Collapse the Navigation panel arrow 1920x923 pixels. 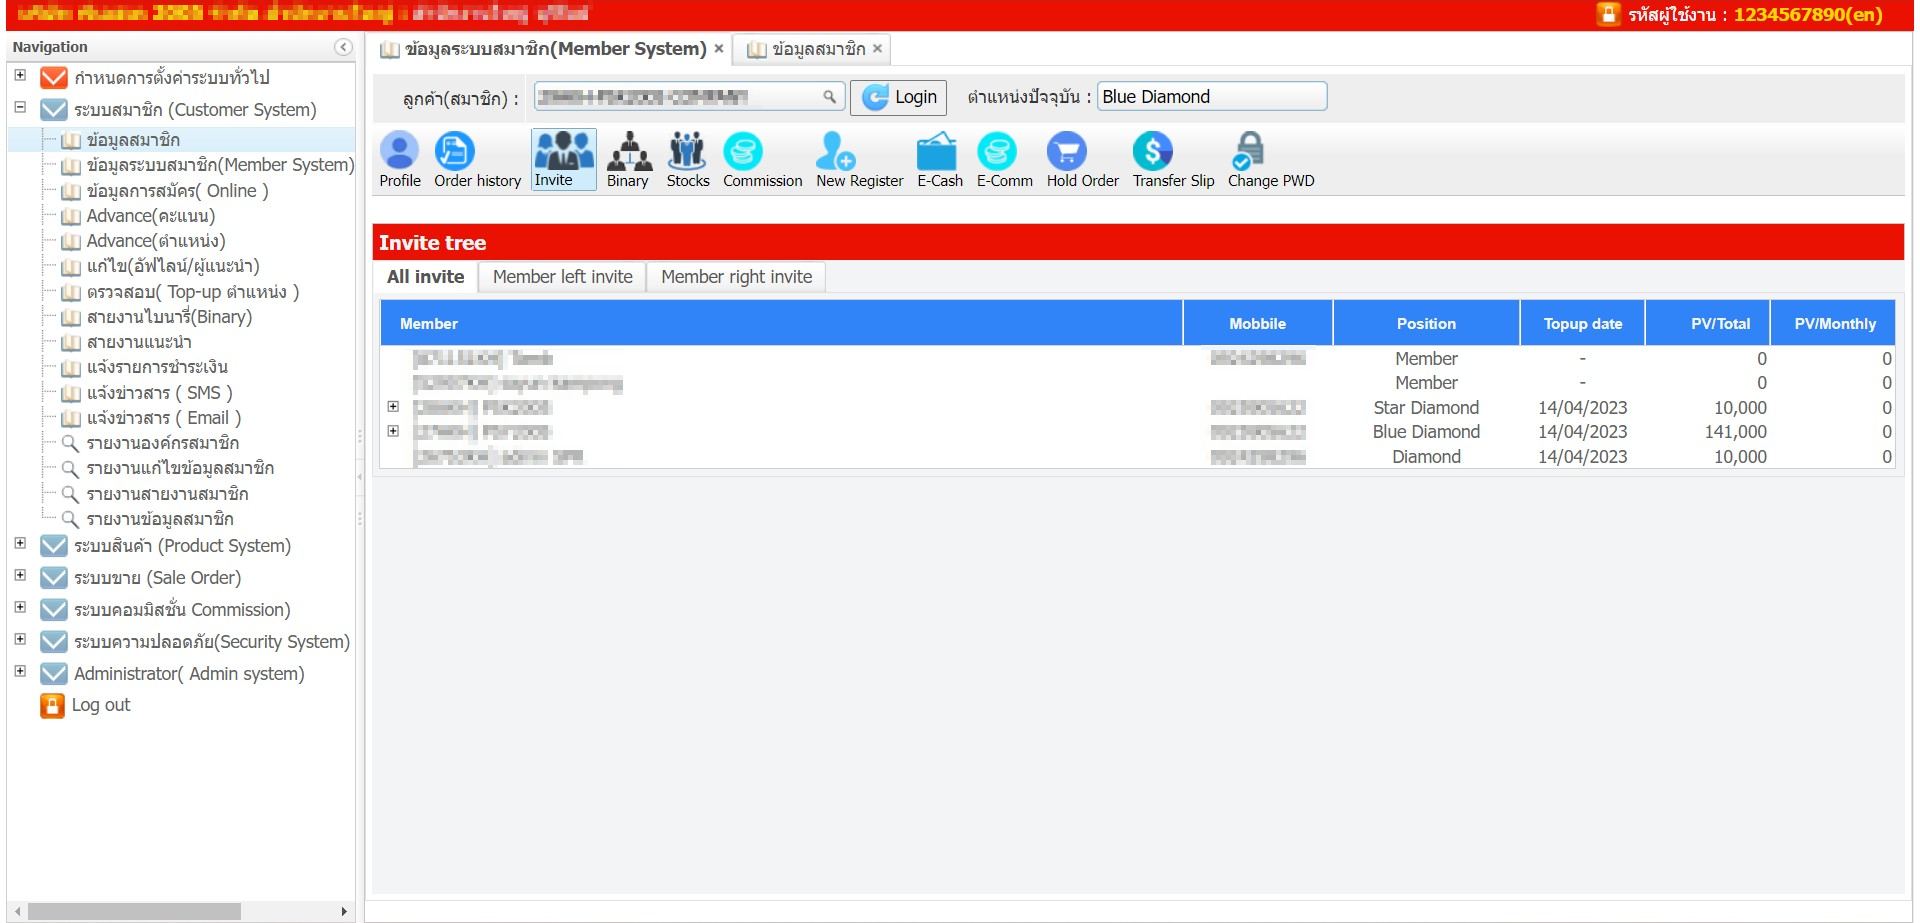(343, 47)
